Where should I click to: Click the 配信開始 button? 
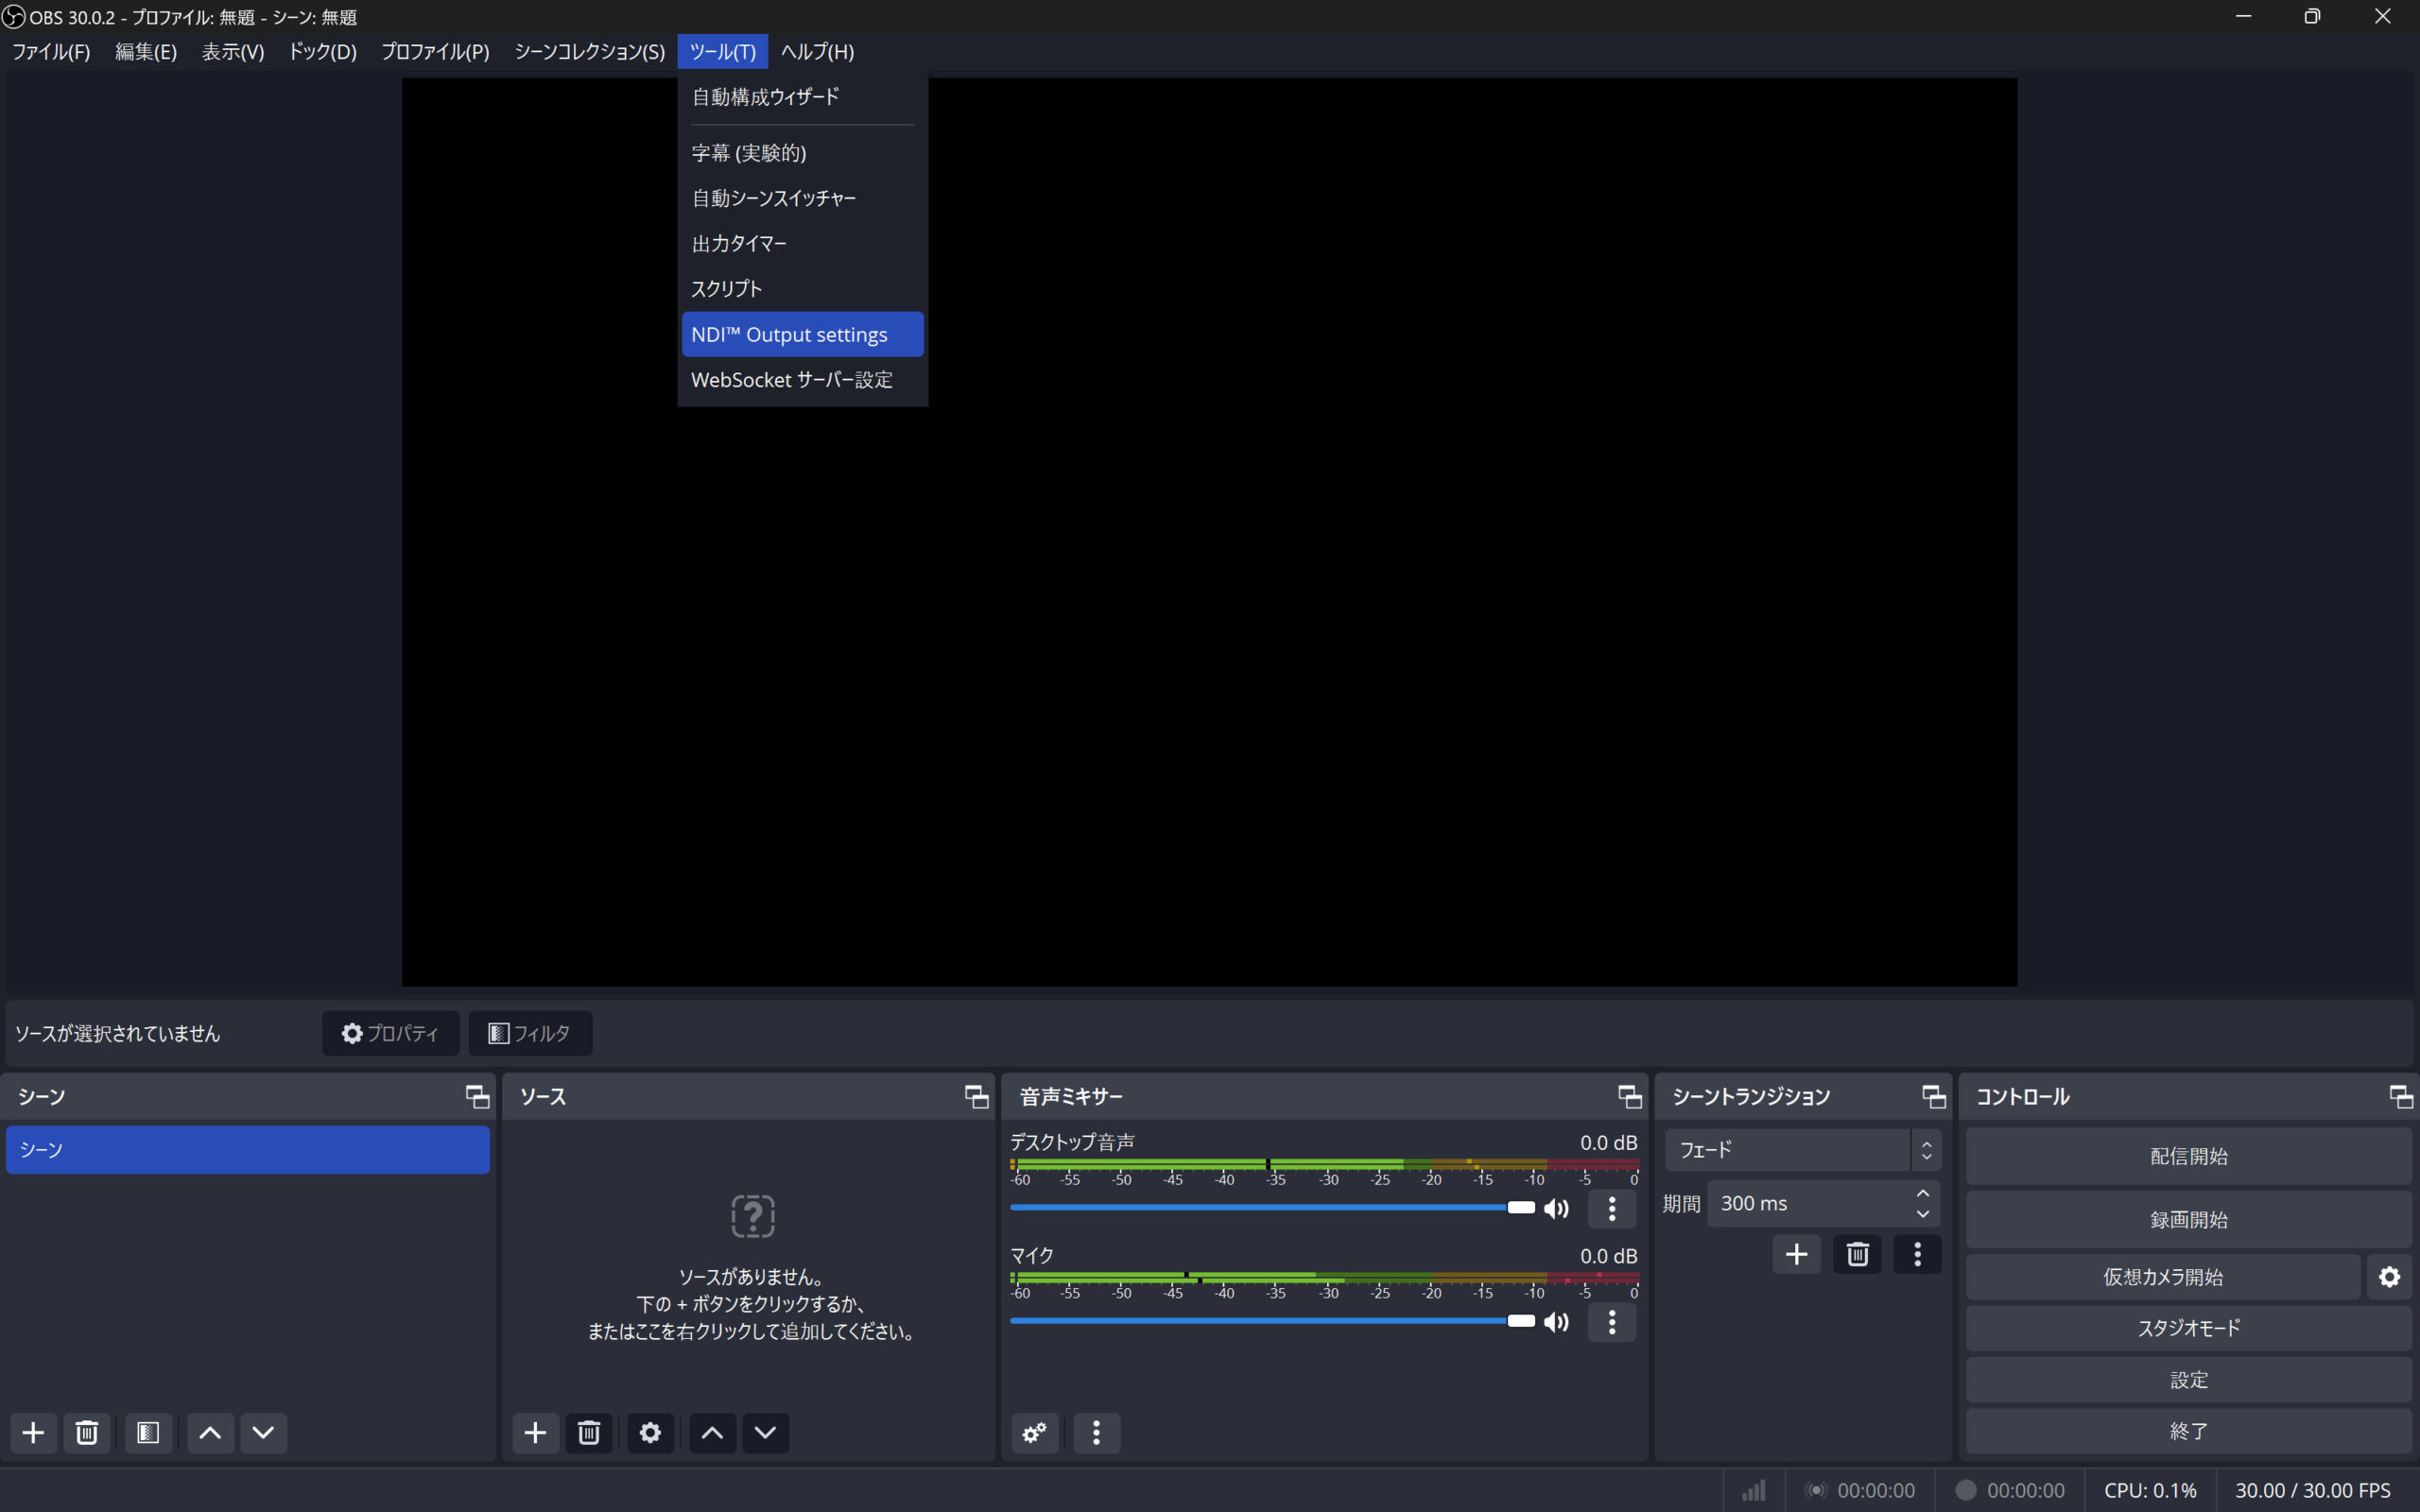(2188, 1156)
